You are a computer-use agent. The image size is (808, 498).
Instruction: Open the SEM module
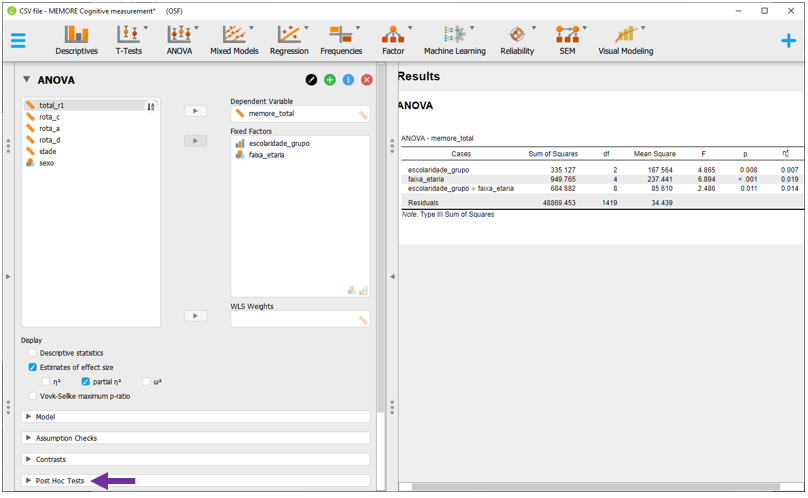click(567, 40)
